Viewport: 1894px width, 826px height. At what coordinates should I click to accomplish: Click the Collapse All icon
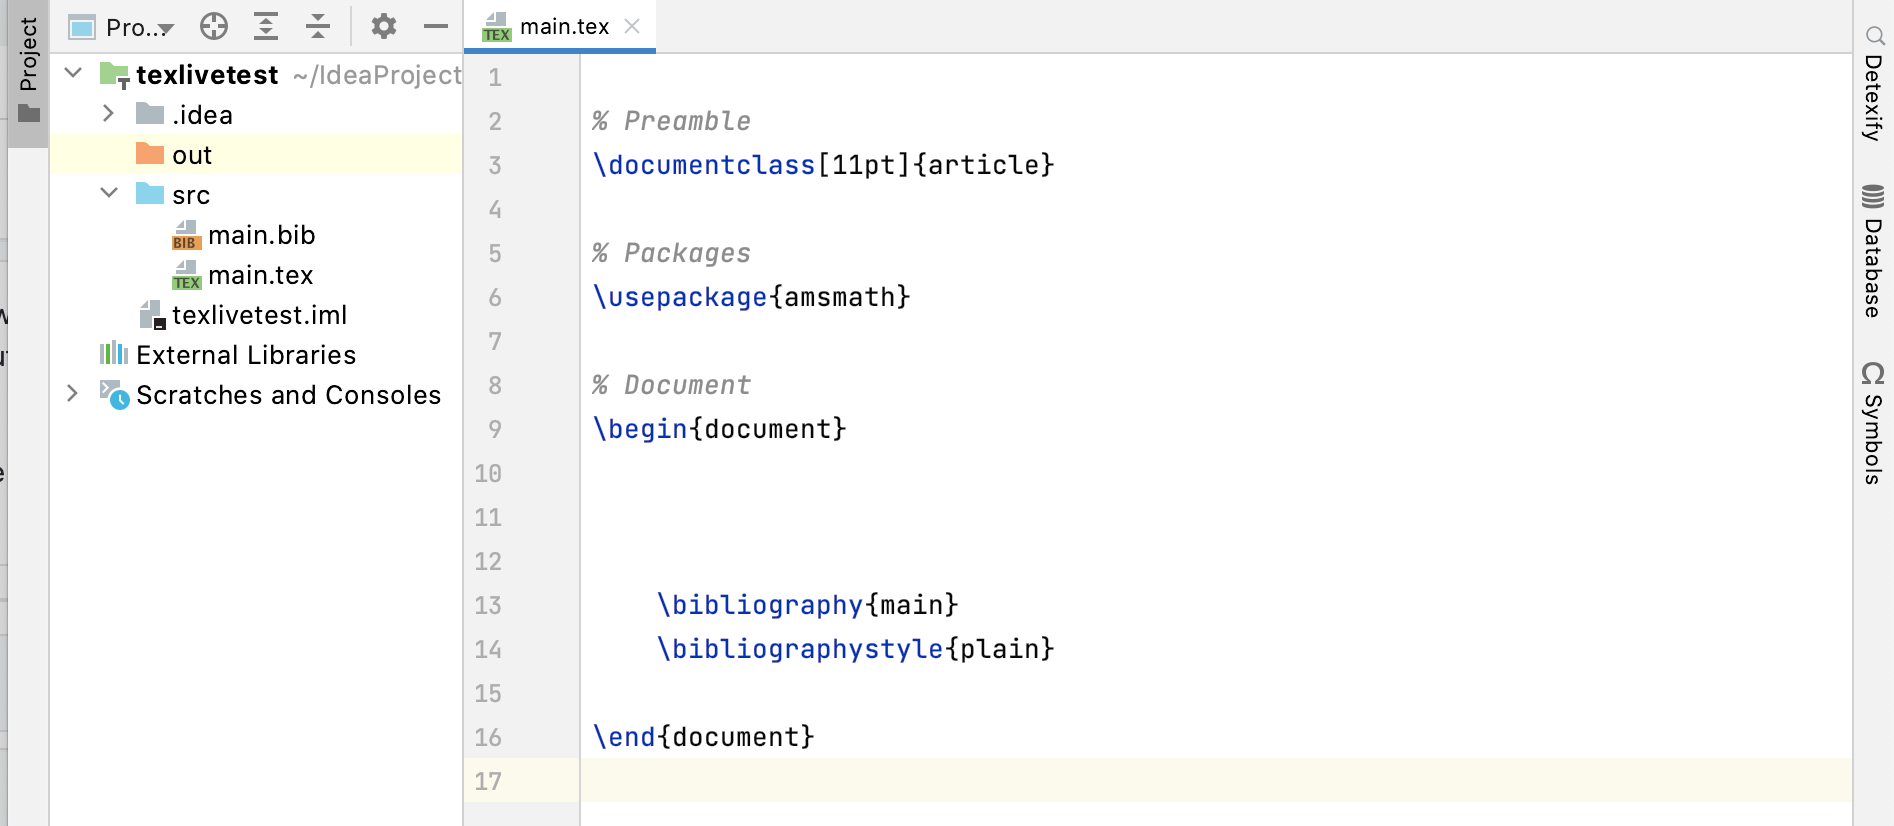318,26
